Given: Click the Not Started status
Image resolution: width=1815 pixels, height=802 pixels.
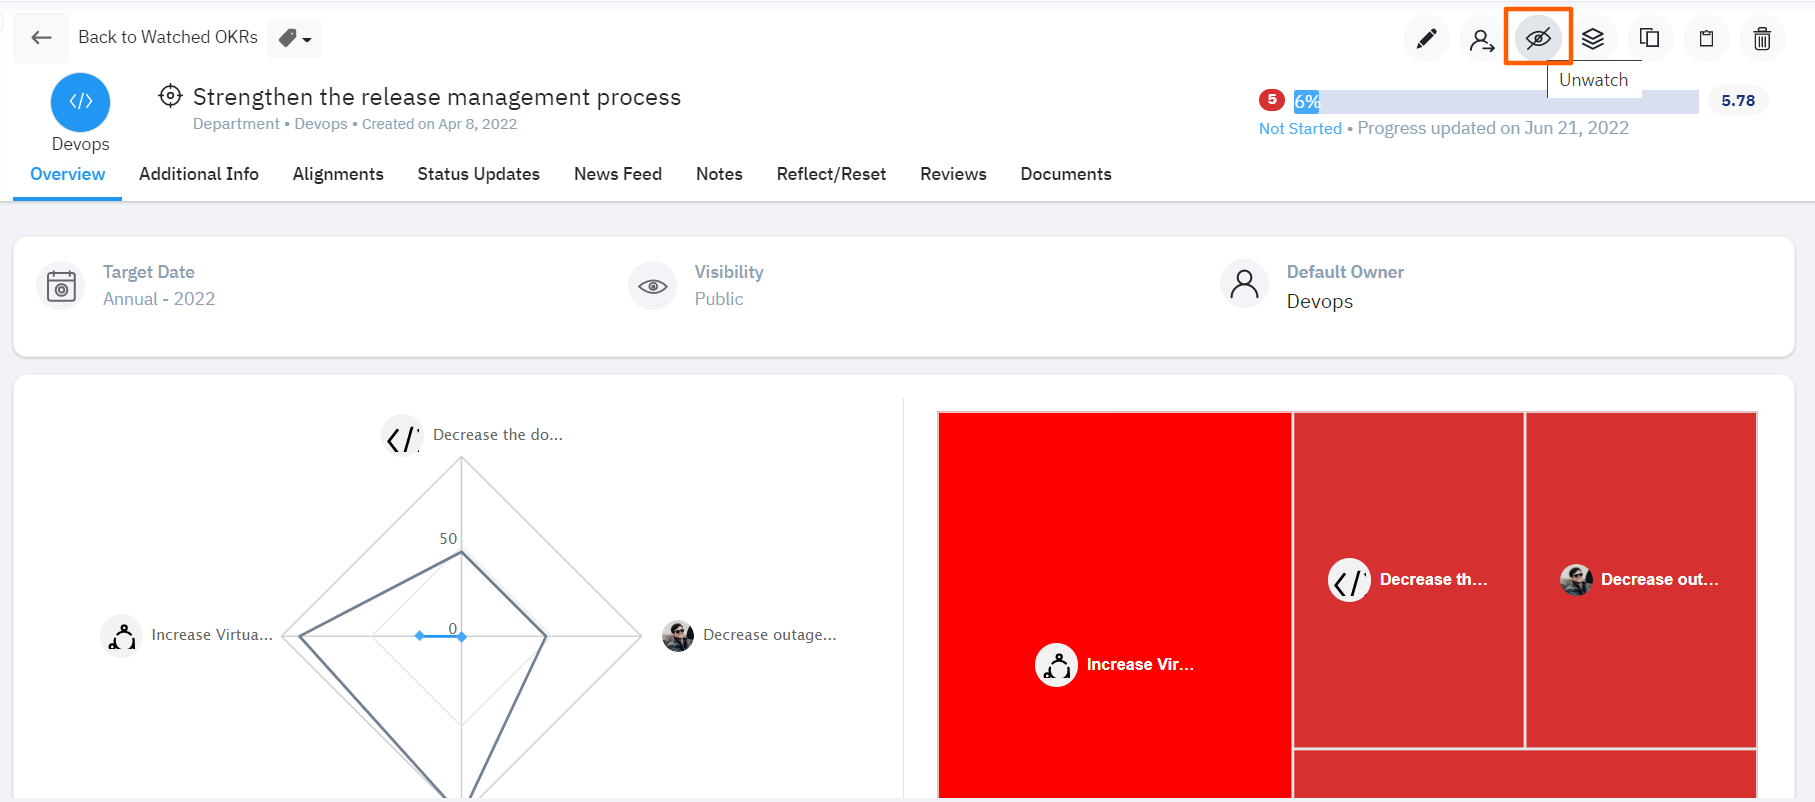Looking at the screenshot, I should pos(1300,128).
